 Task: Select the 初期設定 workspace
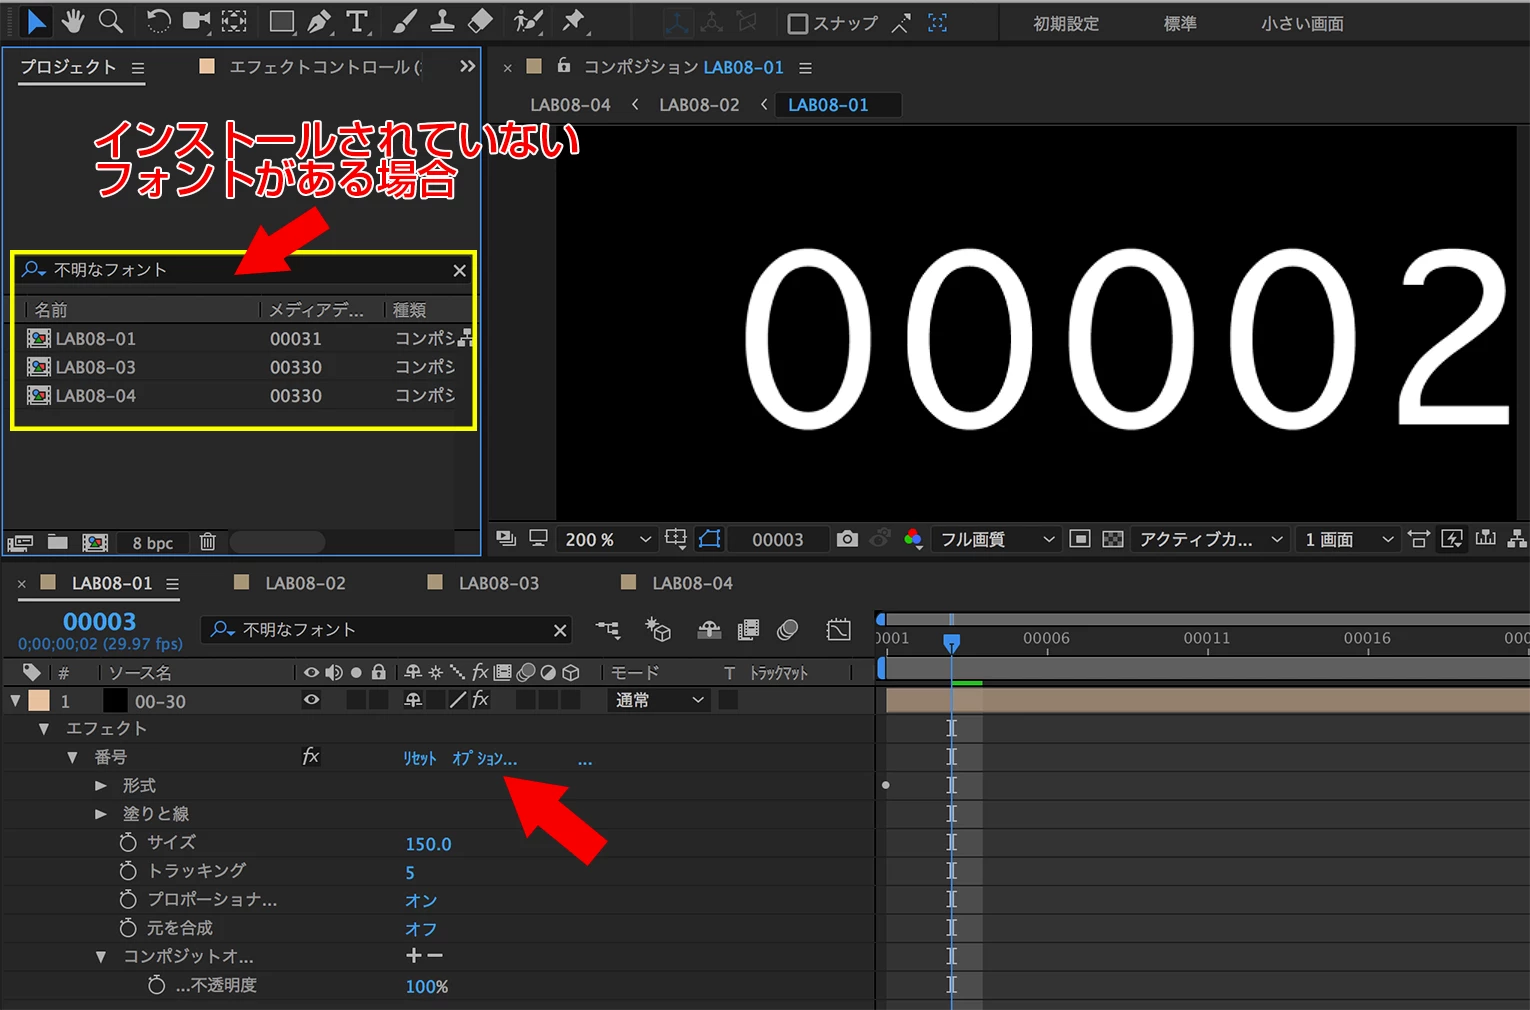point(1066,23)
